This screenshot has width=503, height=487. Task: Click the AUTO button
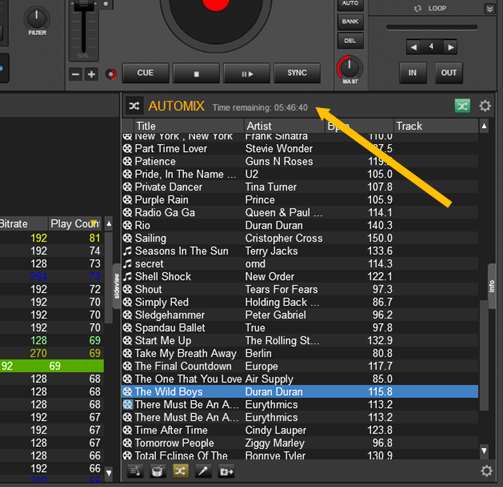(x=350, y=4)
